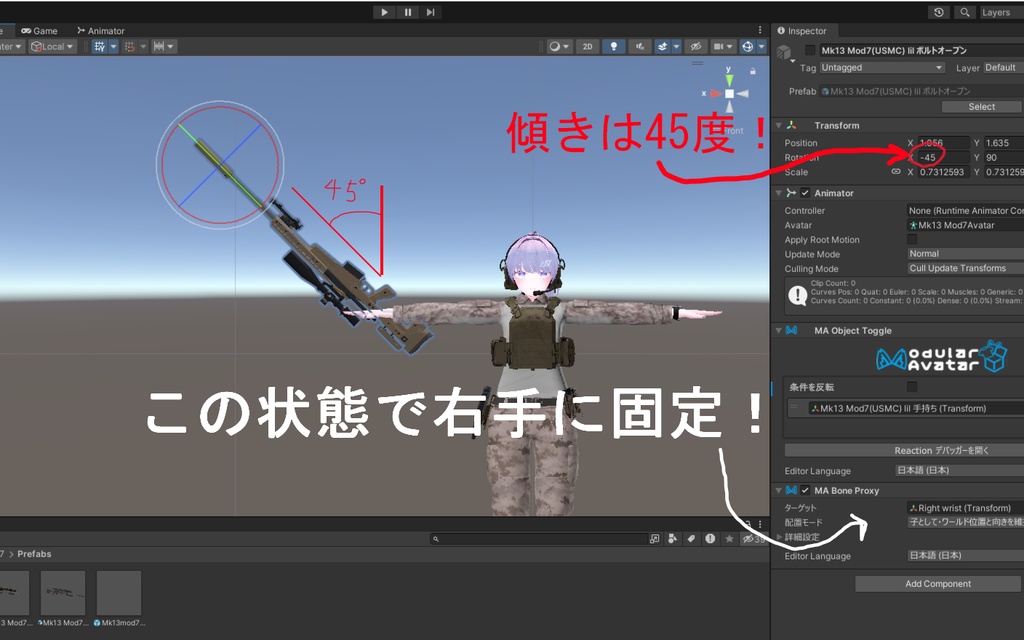Viewport: 1024px width, 640px height.
Task: Click the Step frame button
Action: coord(430,12)
